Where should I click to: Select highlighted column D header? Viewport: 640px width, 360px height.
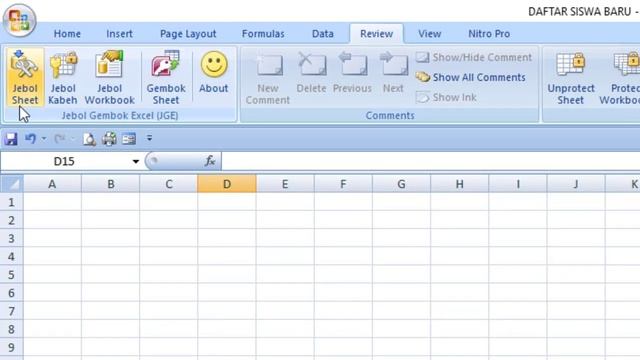227,184
